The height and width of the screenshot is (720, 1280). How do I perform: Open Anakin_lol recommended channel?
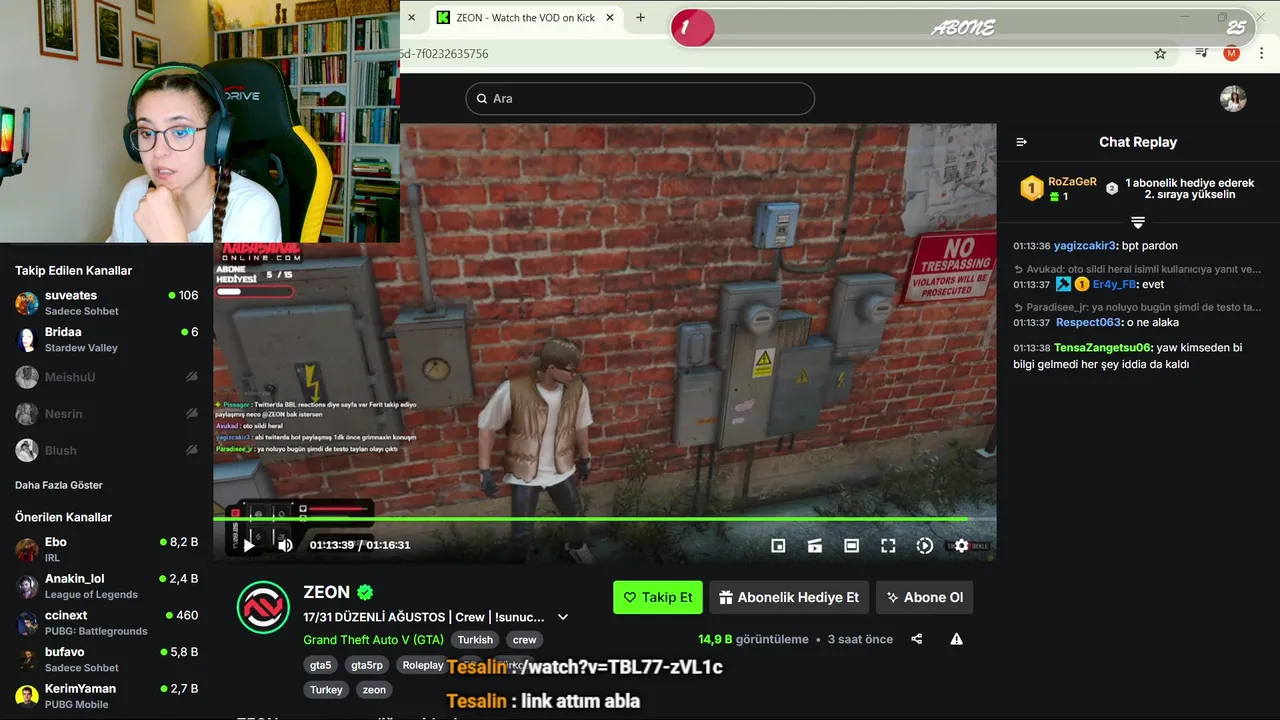coord(106,586)
